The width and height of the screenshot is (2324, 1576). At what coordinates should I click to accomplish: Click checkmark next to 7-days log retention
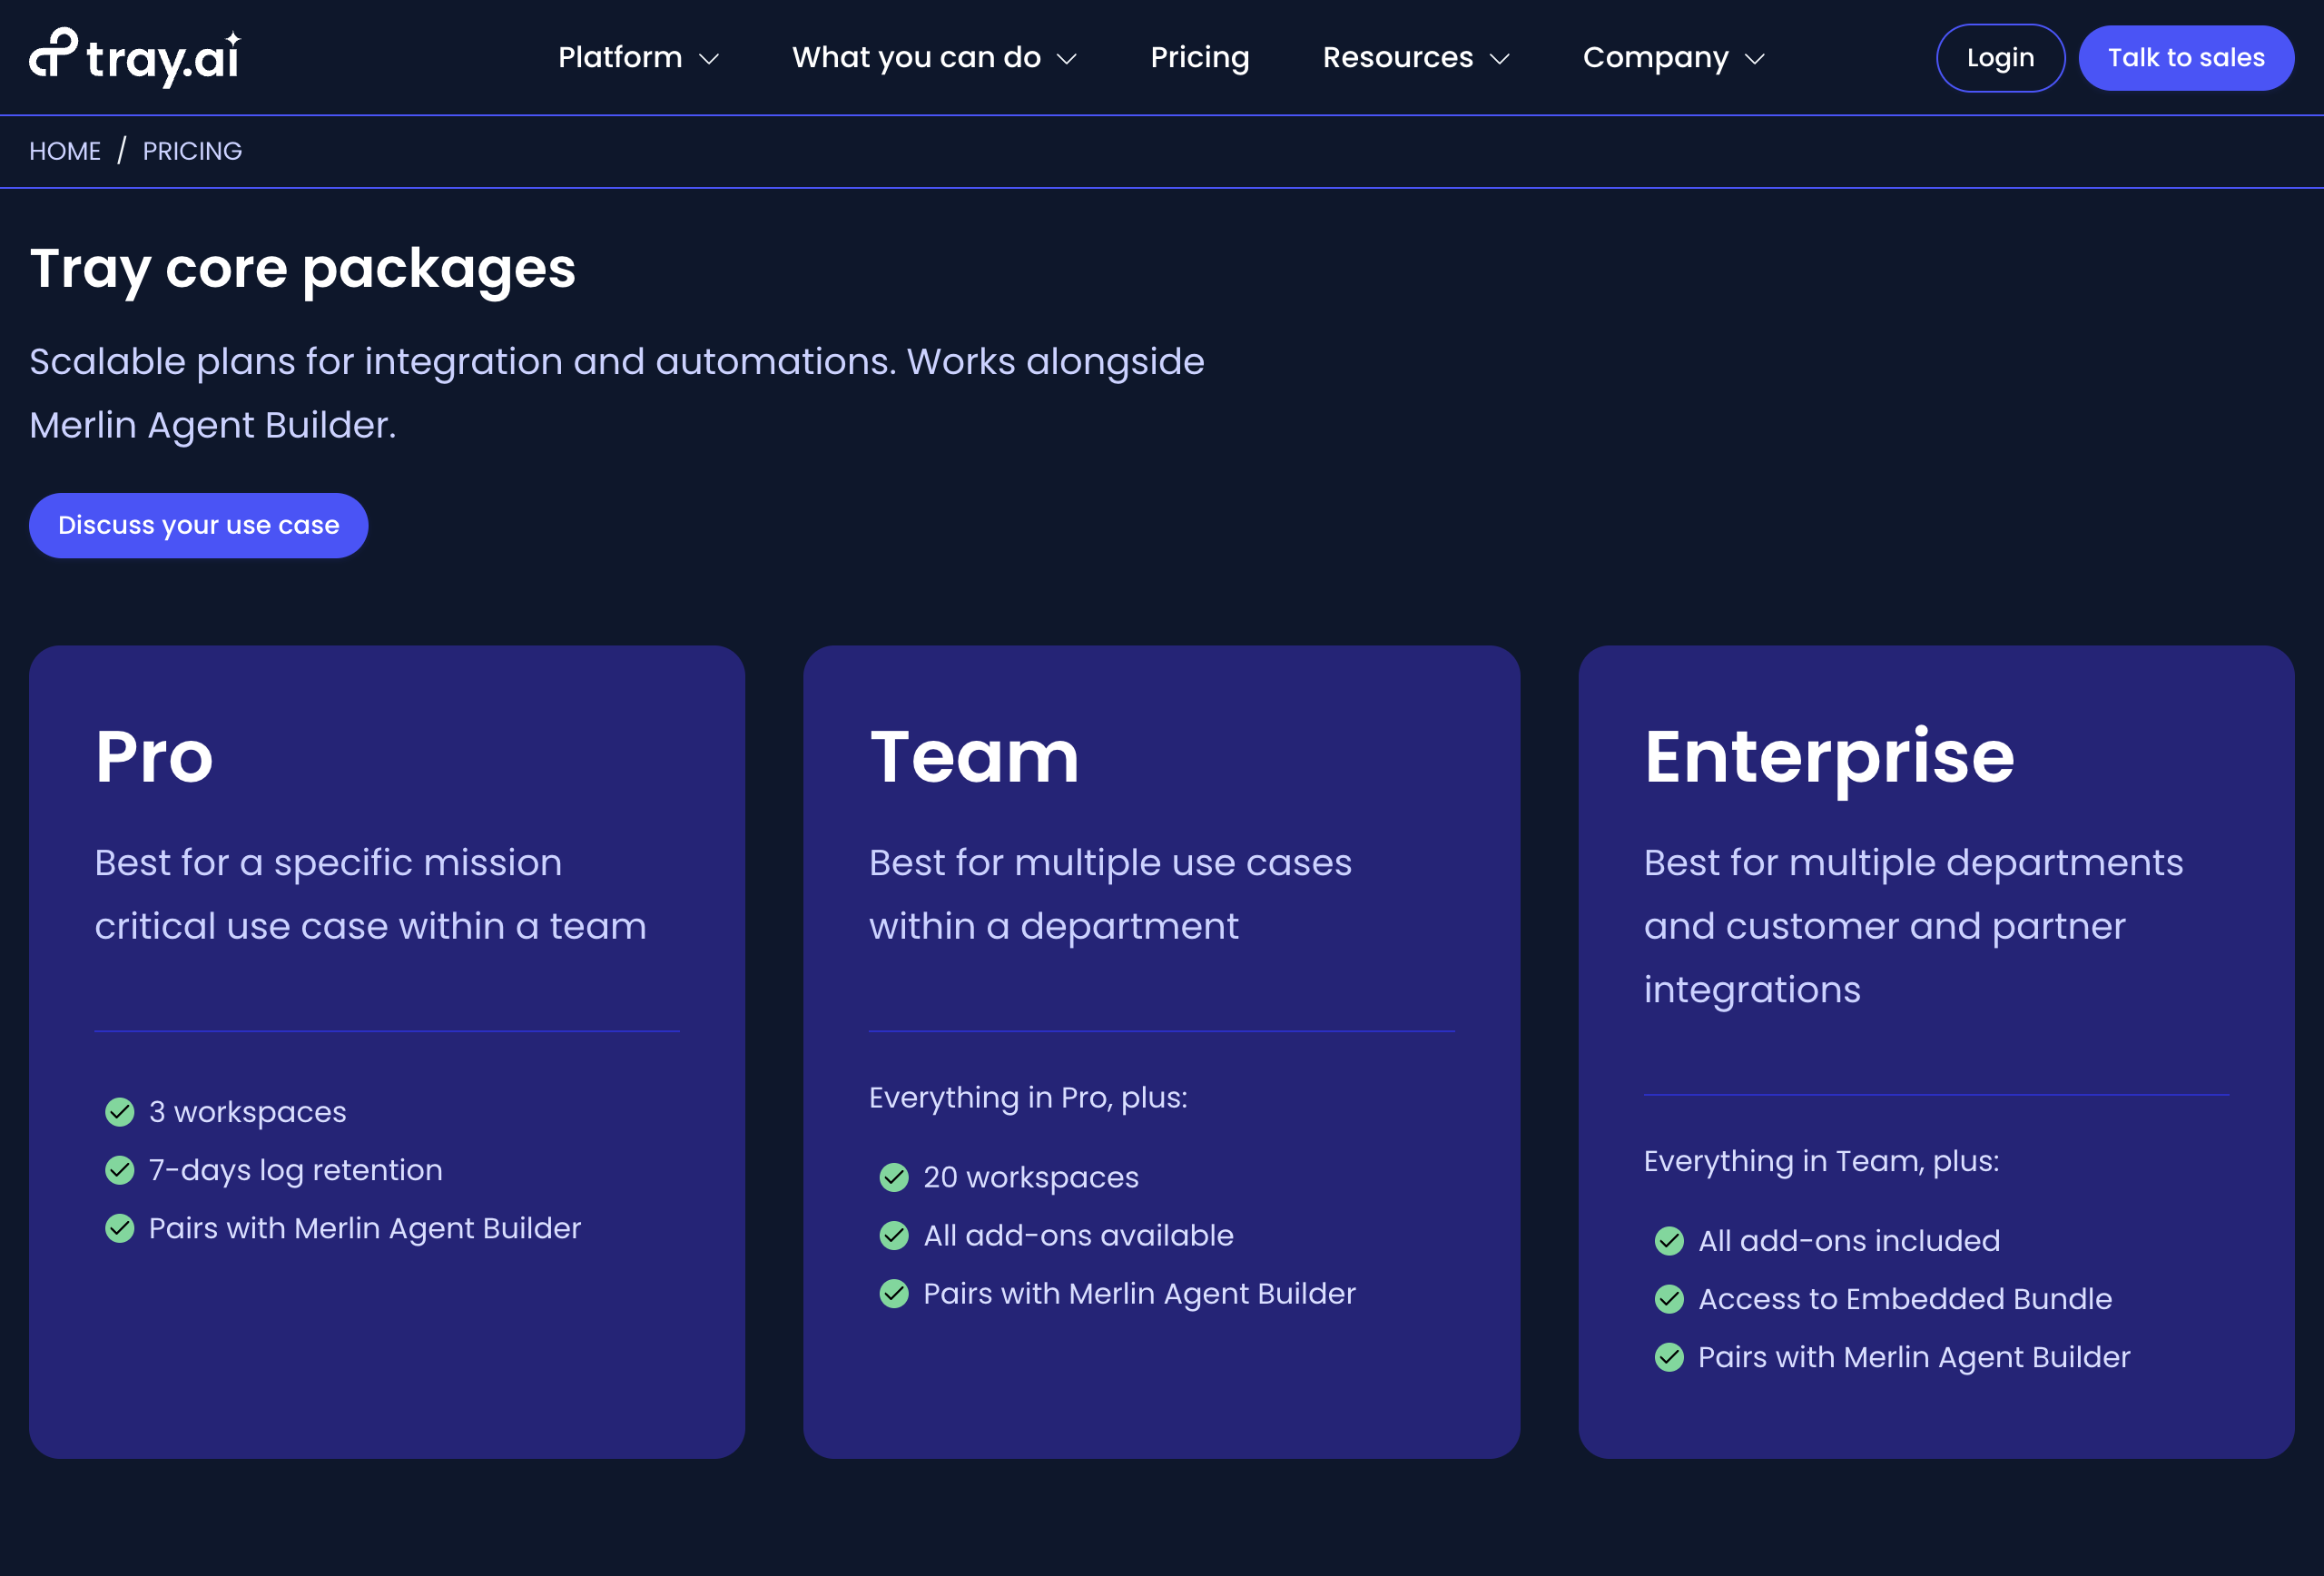click(120, 1170)
